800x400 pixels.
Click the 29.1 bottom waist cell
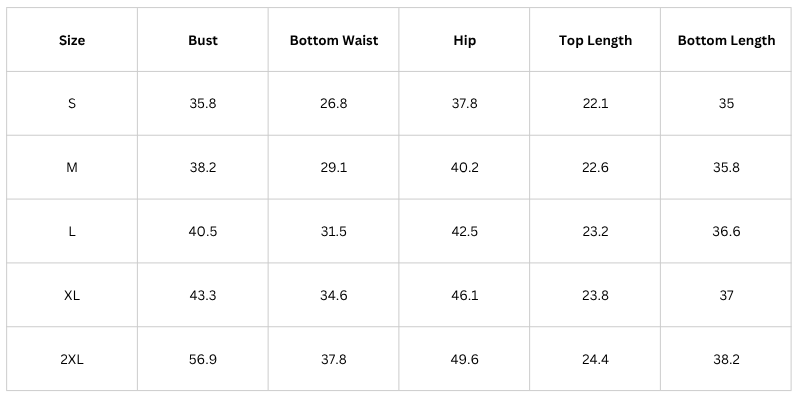coord(334,167)
